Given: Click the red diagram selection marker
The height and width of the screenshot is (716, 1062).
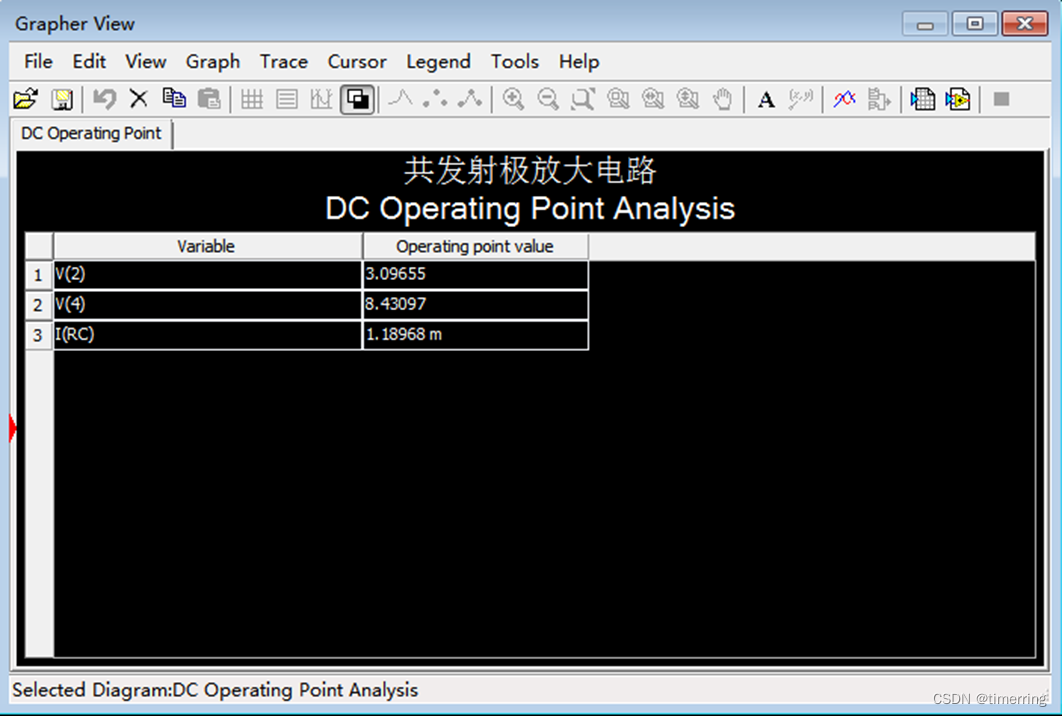Looking at the screenshot, I should (13, 428).
